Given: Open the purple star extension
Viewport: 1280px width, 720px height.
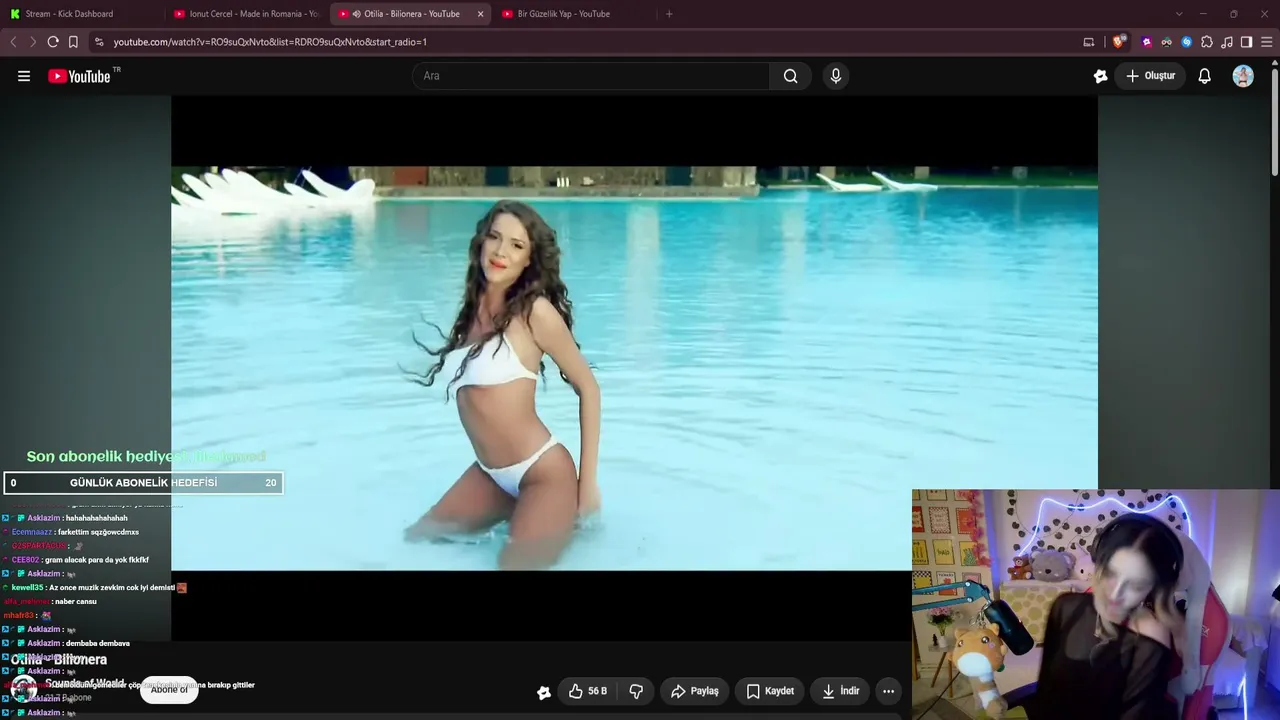Looking at the screenshot, I should click(x=1147, y=42).
